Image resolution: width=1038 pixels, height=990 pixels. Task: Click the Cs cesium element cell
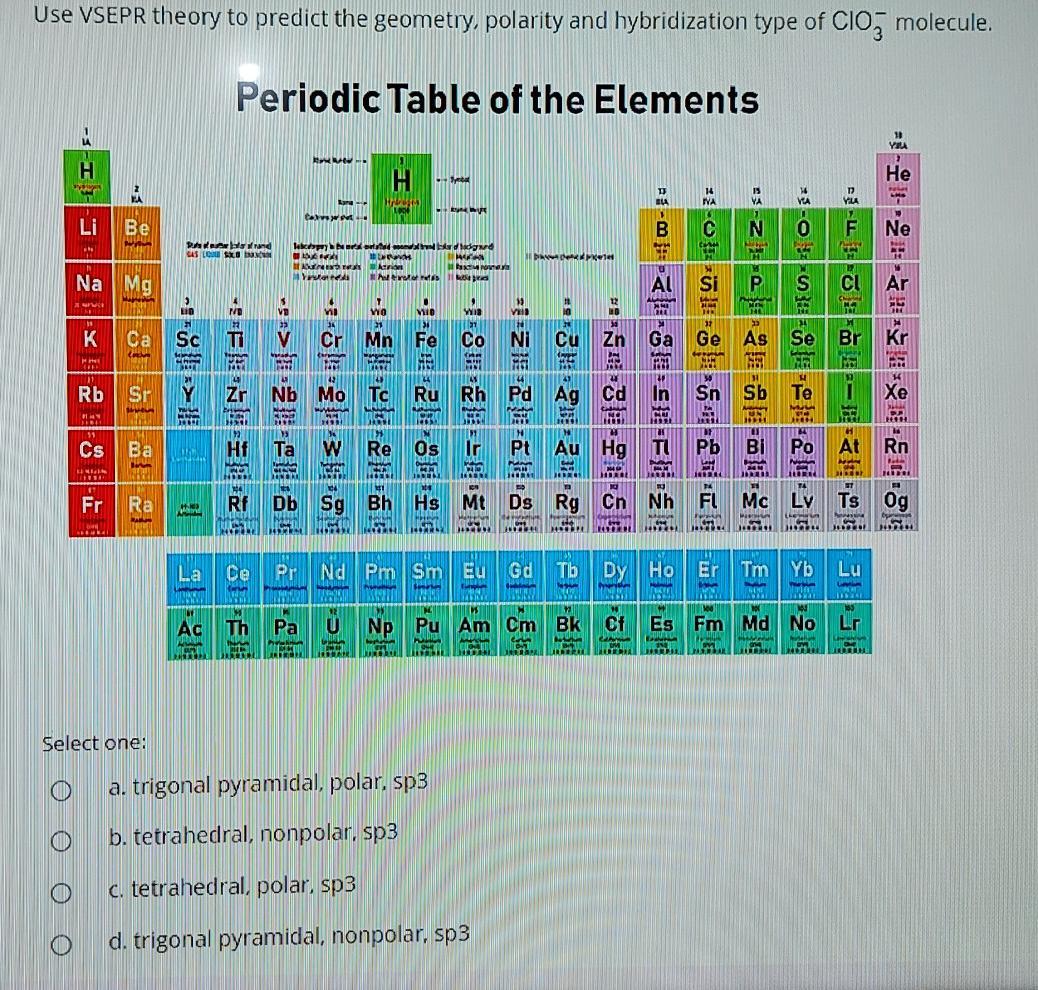pos(91,455)
